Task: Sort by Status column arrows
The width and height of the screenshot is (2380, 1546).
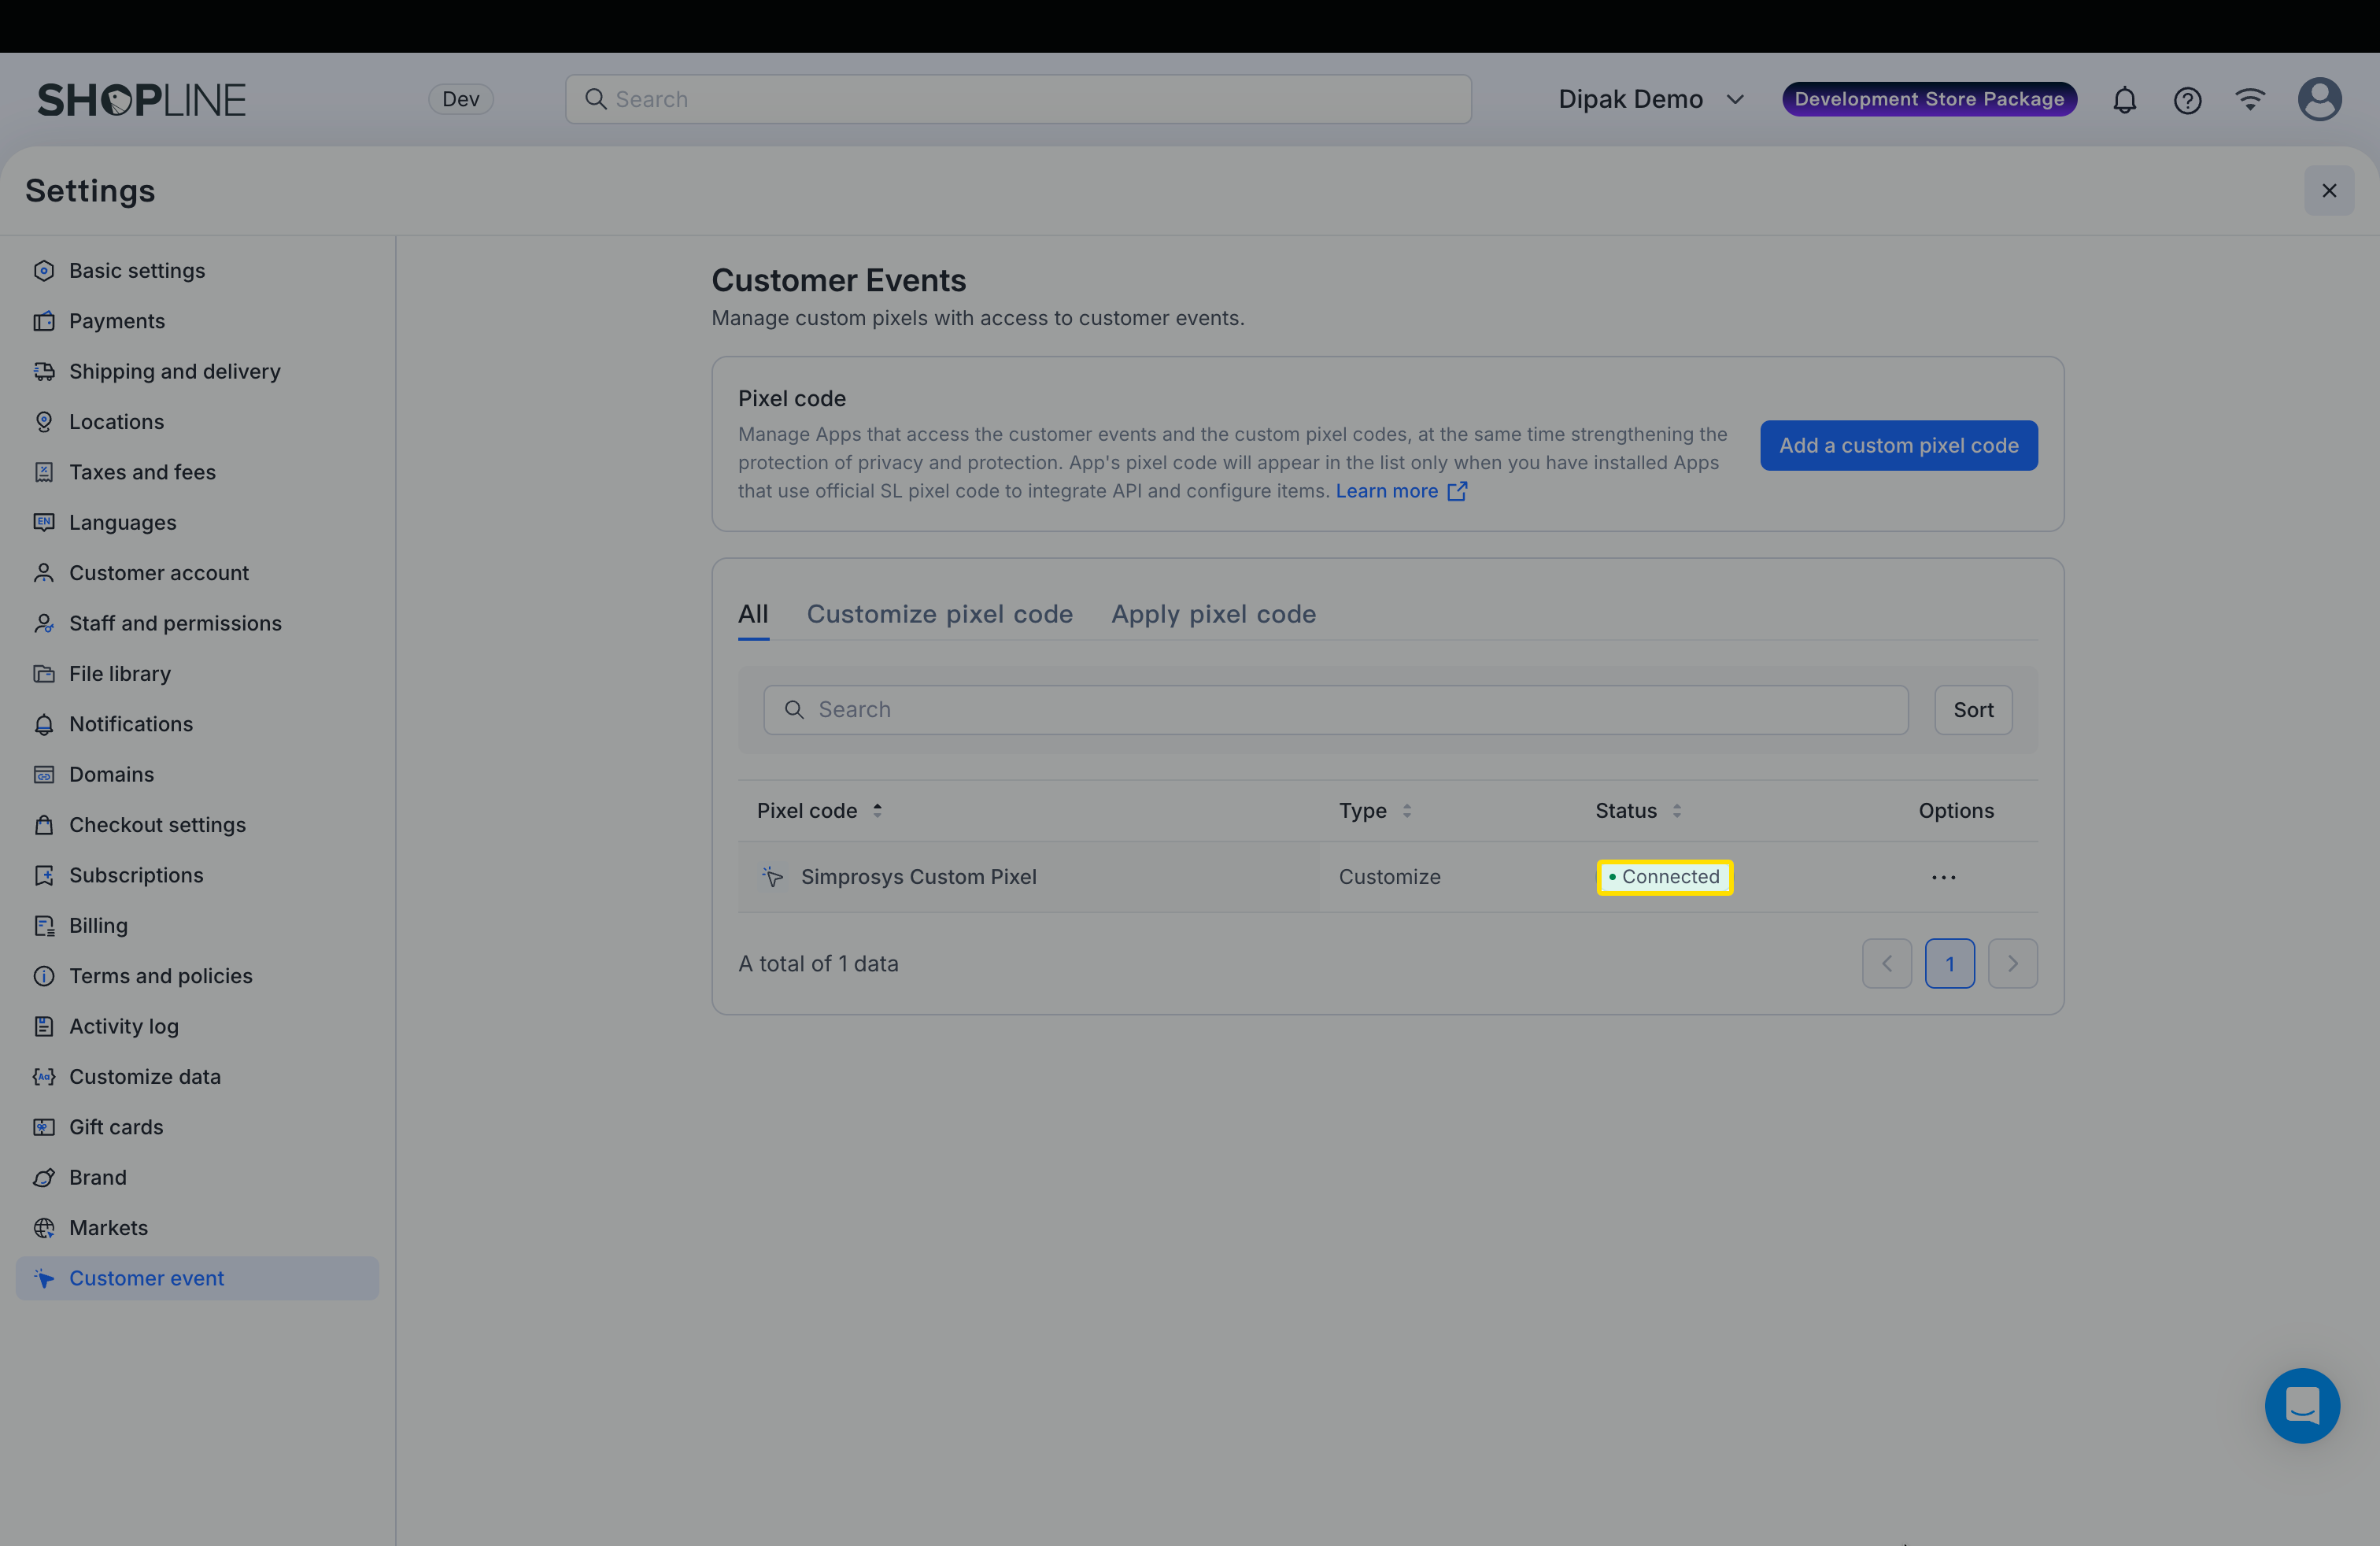Action: [x=1676, y=811]
